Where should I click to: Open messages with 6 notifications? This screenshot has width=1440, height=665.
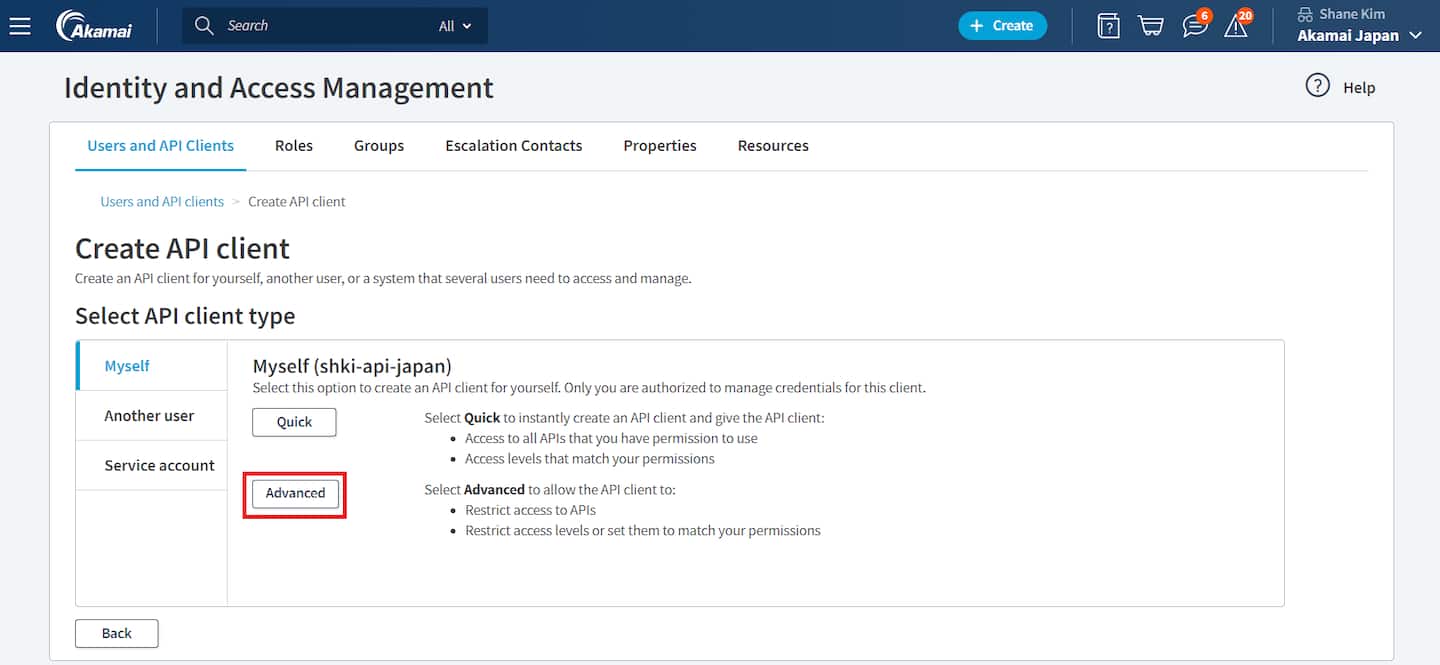pyautogui.click(x=1194, y=26)
